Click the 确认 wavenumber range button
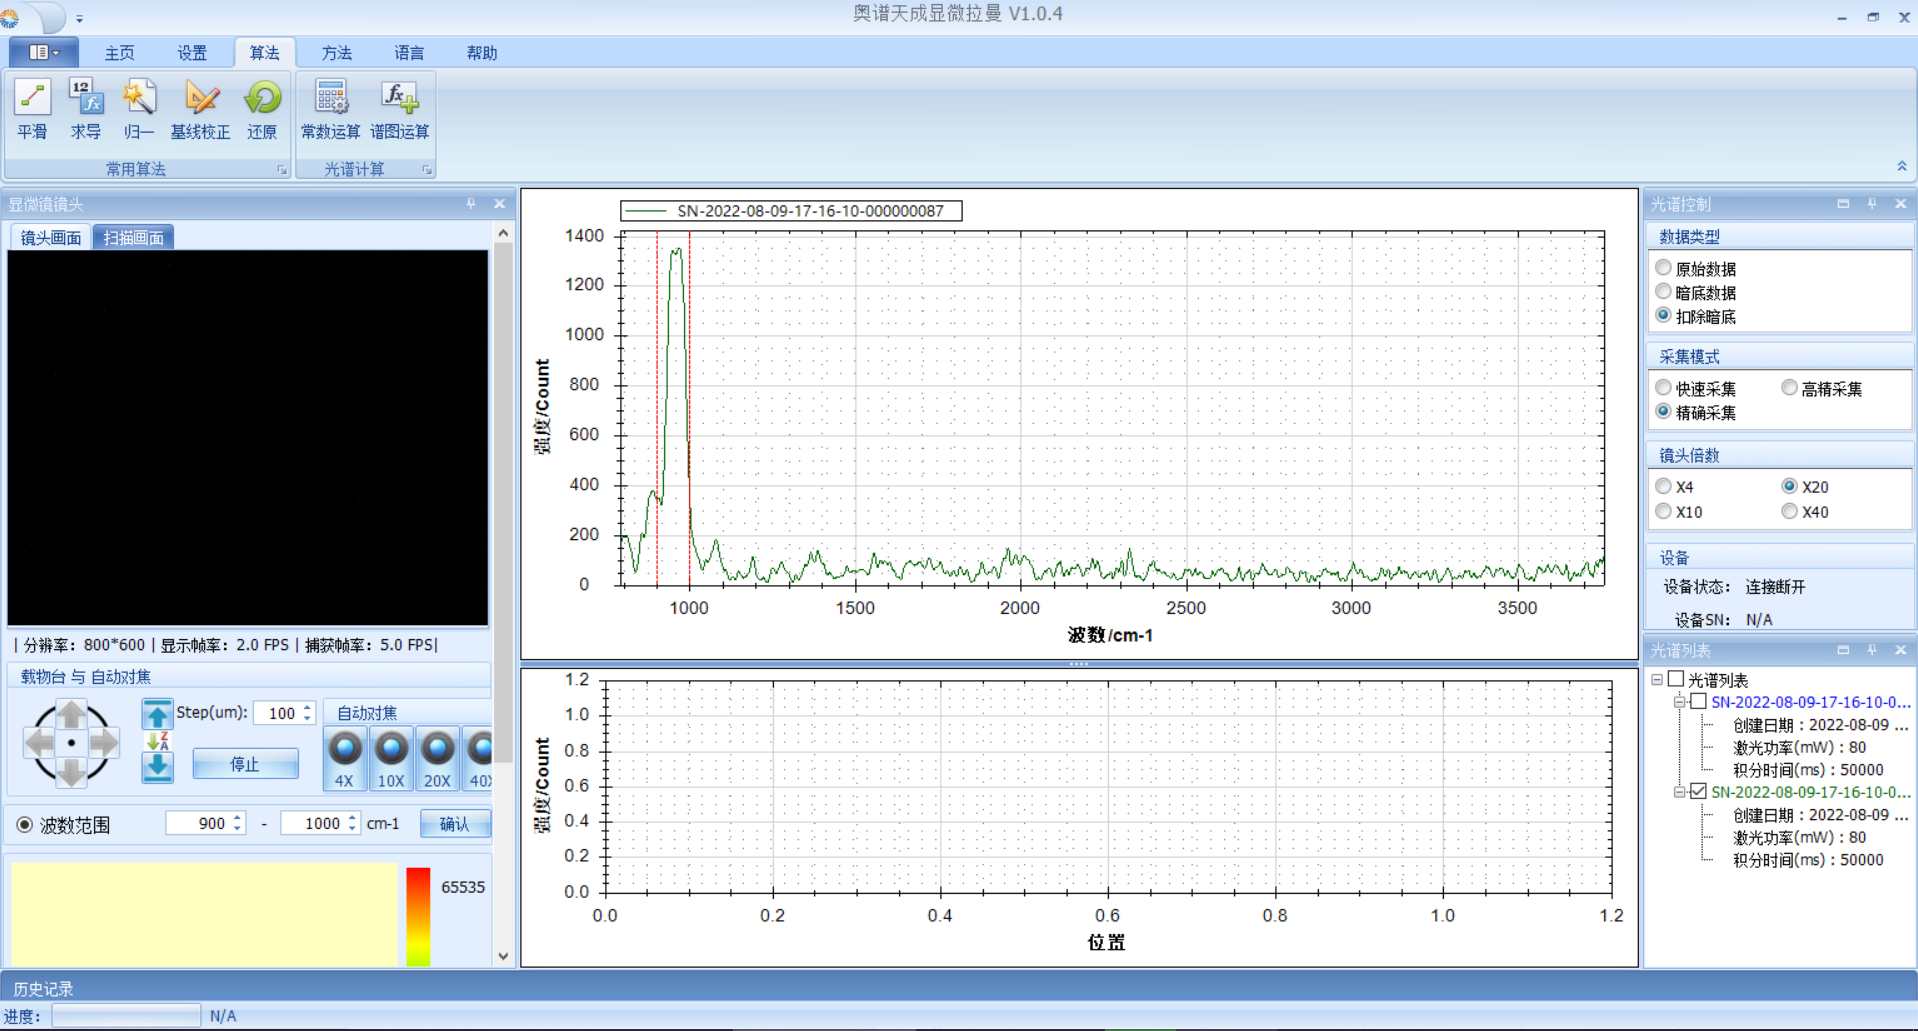The image size is (1918, 1031). pos(455,823)
